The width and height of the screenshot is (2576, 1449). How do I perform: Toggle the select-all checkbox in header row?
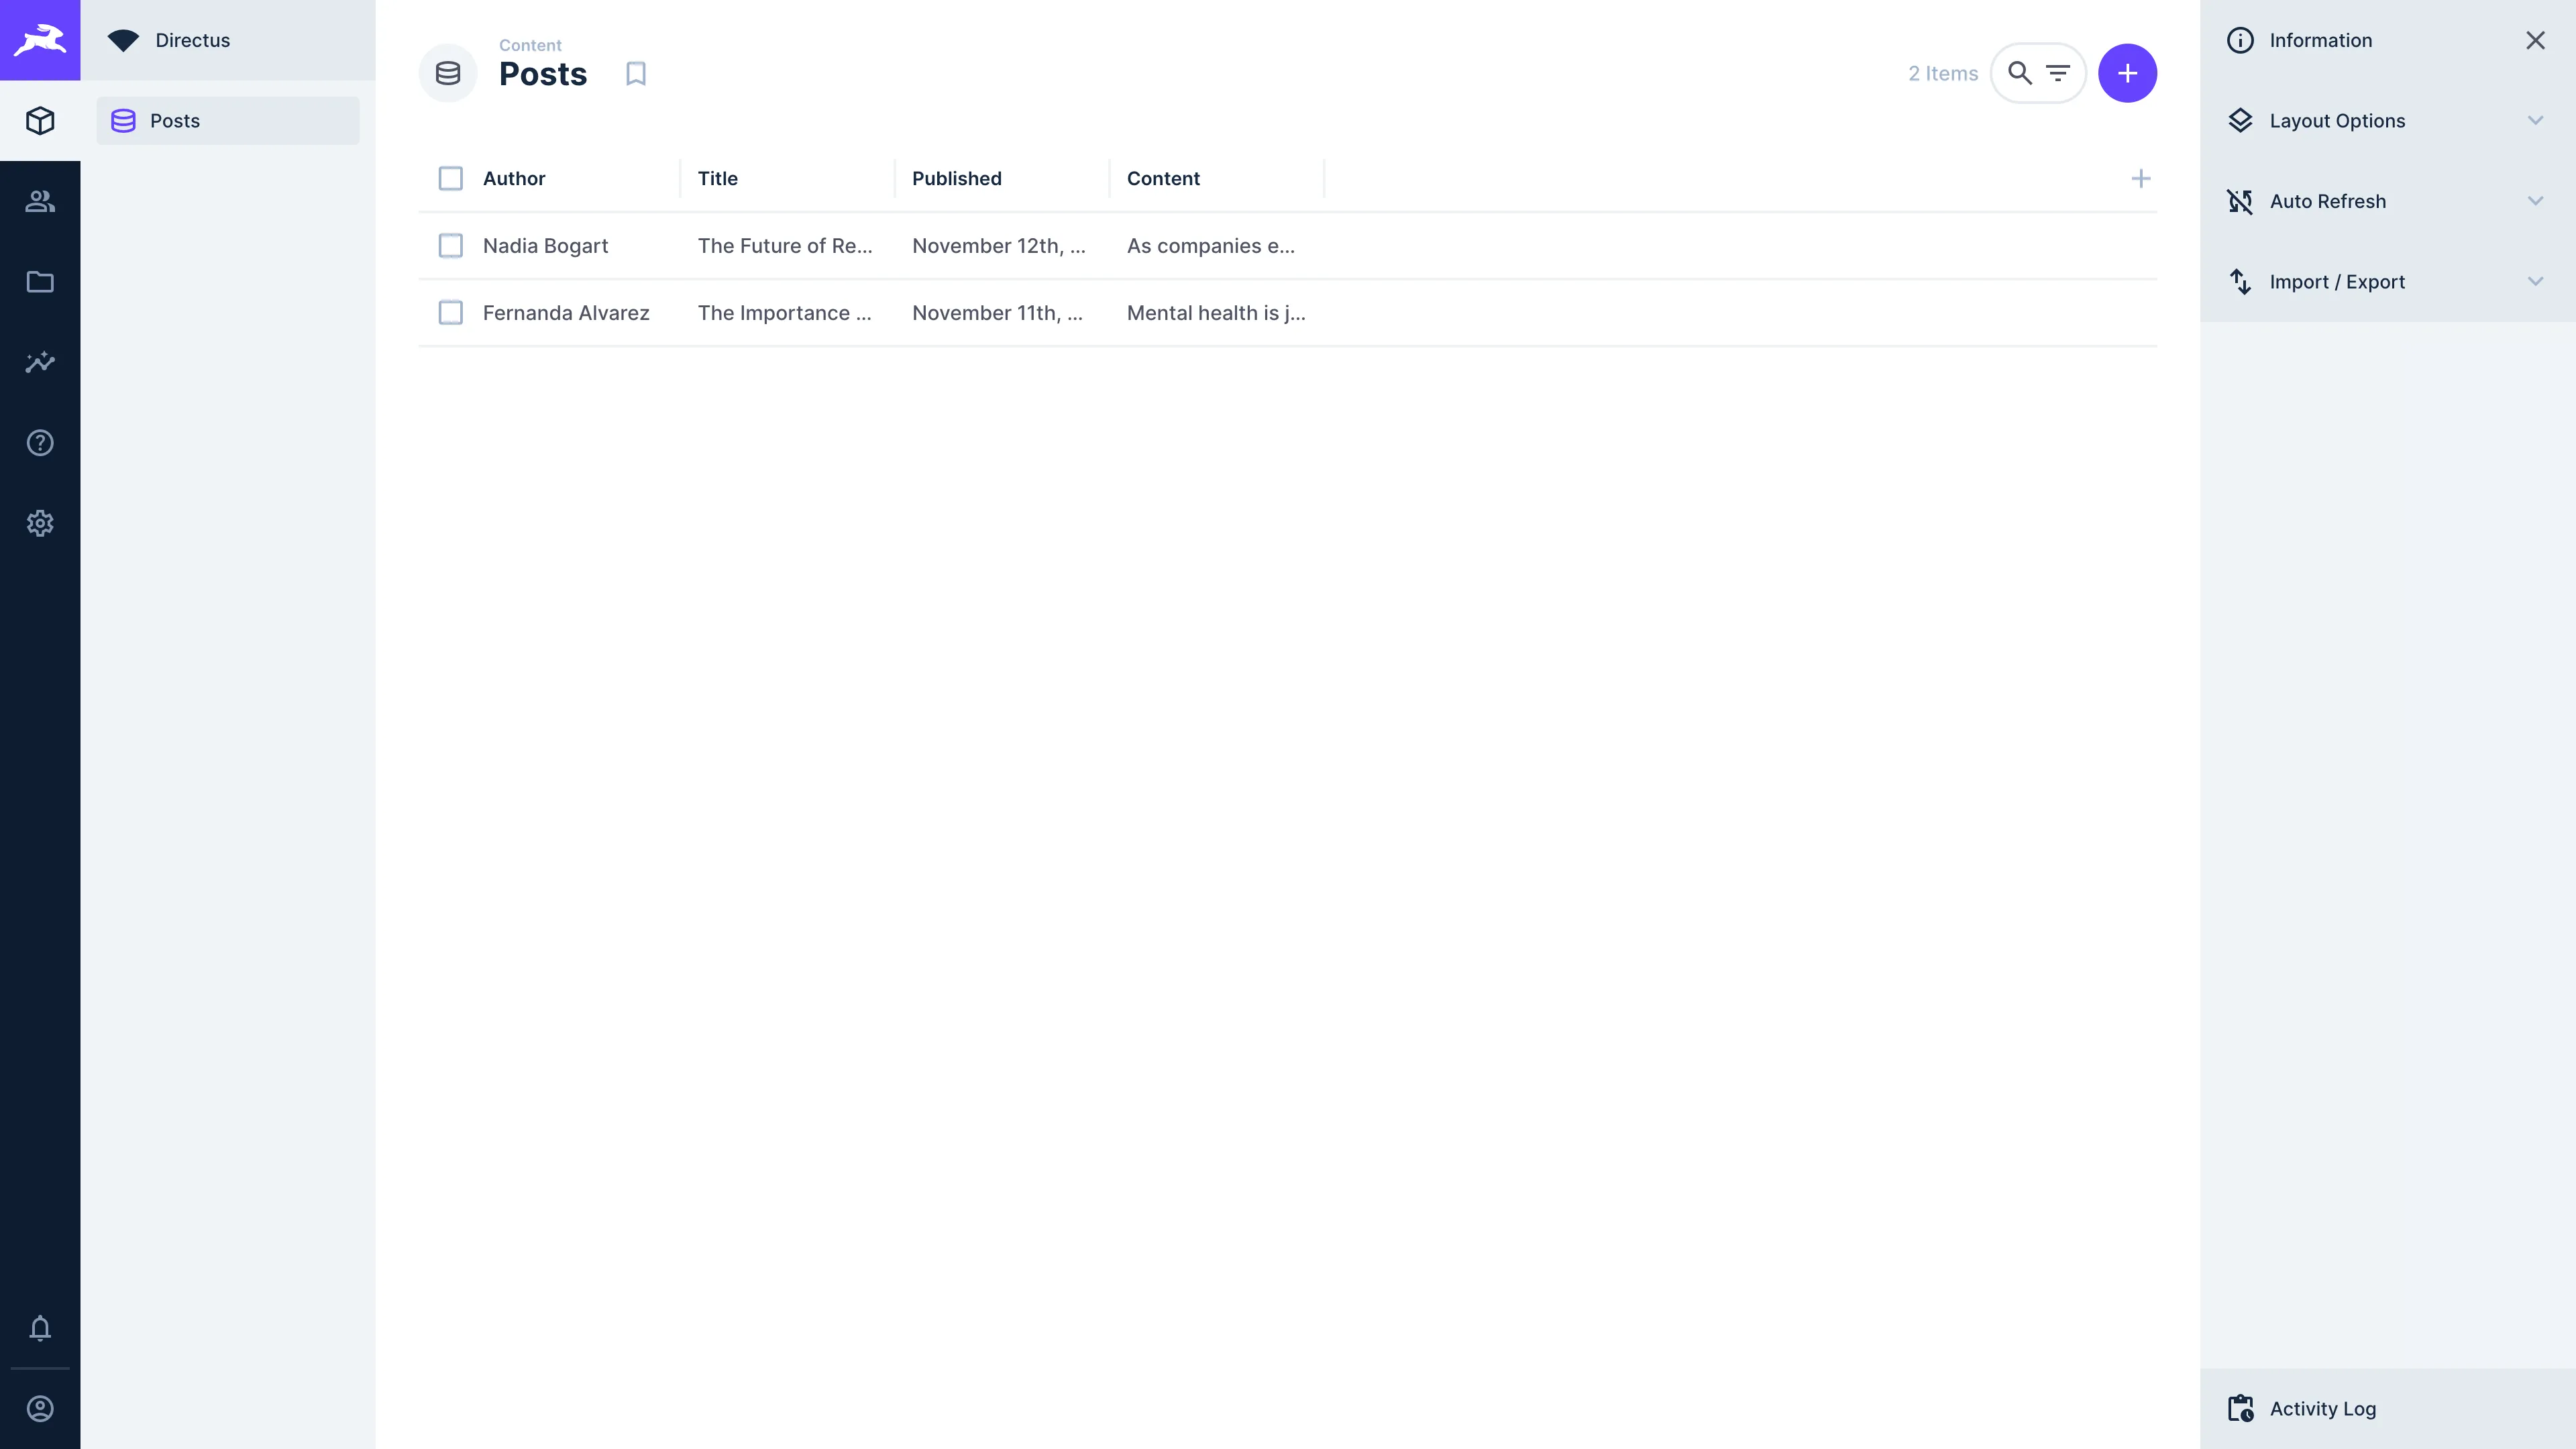(x=451, y=178)
